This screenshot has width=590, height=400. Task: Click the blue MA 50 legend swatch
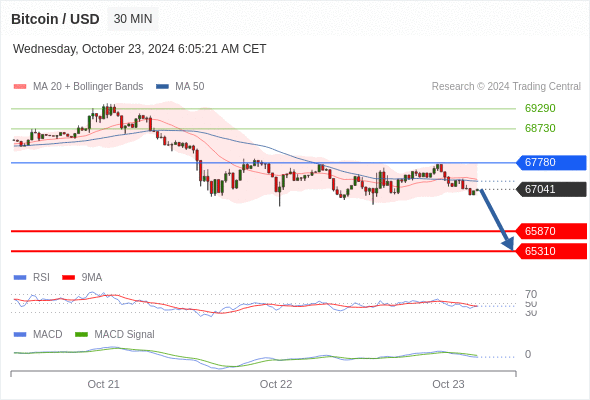162,87
